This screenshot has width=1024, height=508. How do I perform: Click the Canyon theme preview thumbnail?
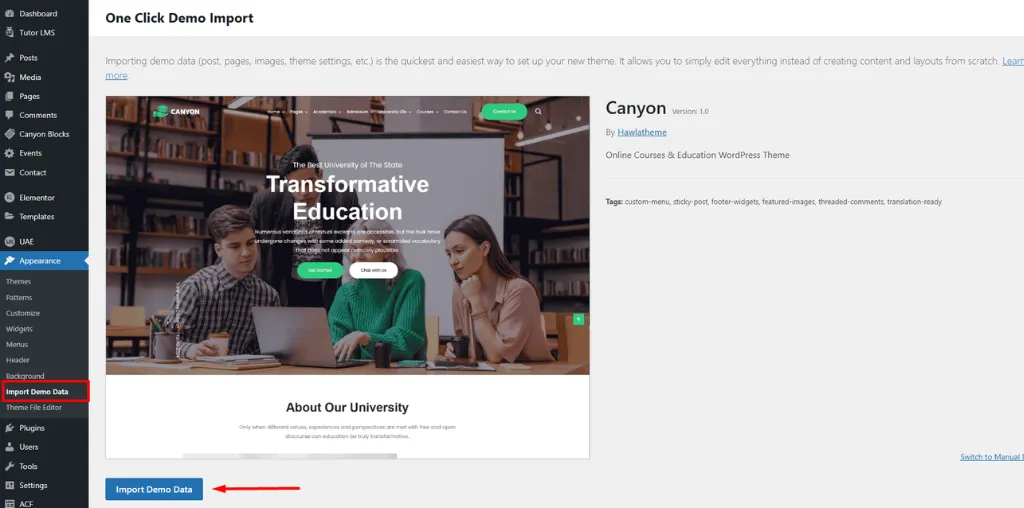[x=347, y=277]
